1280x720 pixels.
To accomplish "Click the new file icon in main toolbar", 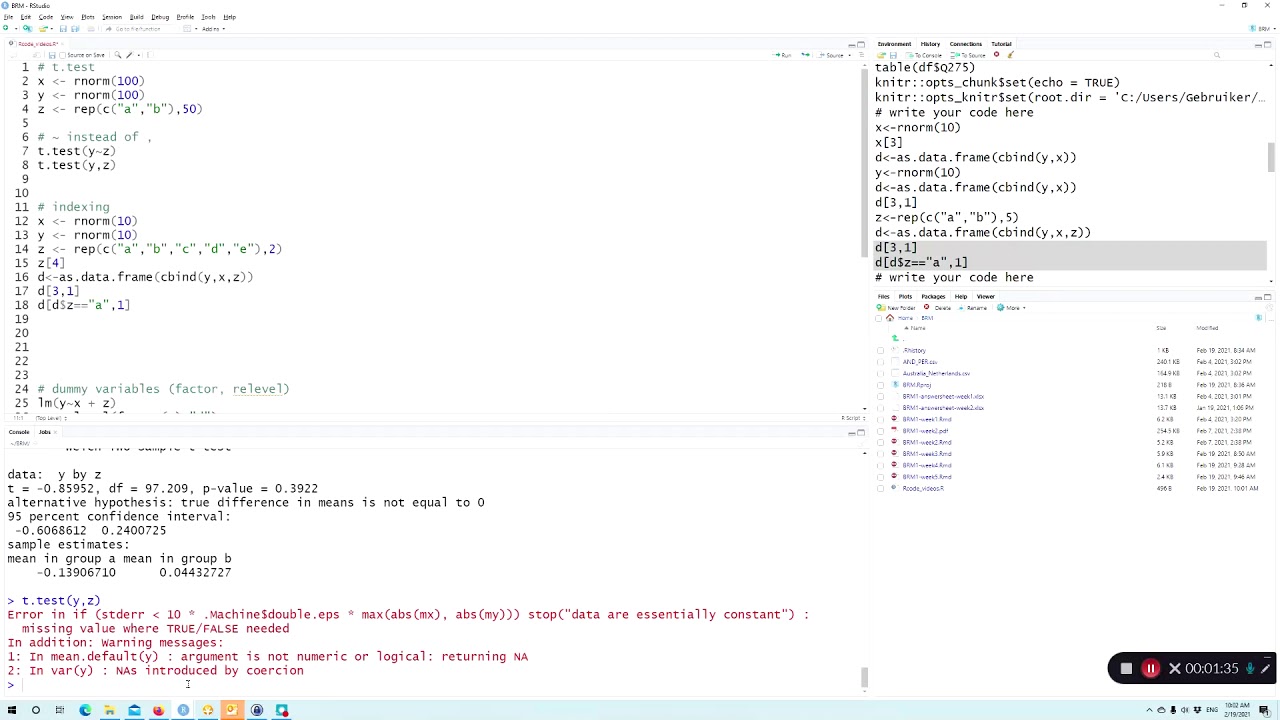I will point(6,28).
